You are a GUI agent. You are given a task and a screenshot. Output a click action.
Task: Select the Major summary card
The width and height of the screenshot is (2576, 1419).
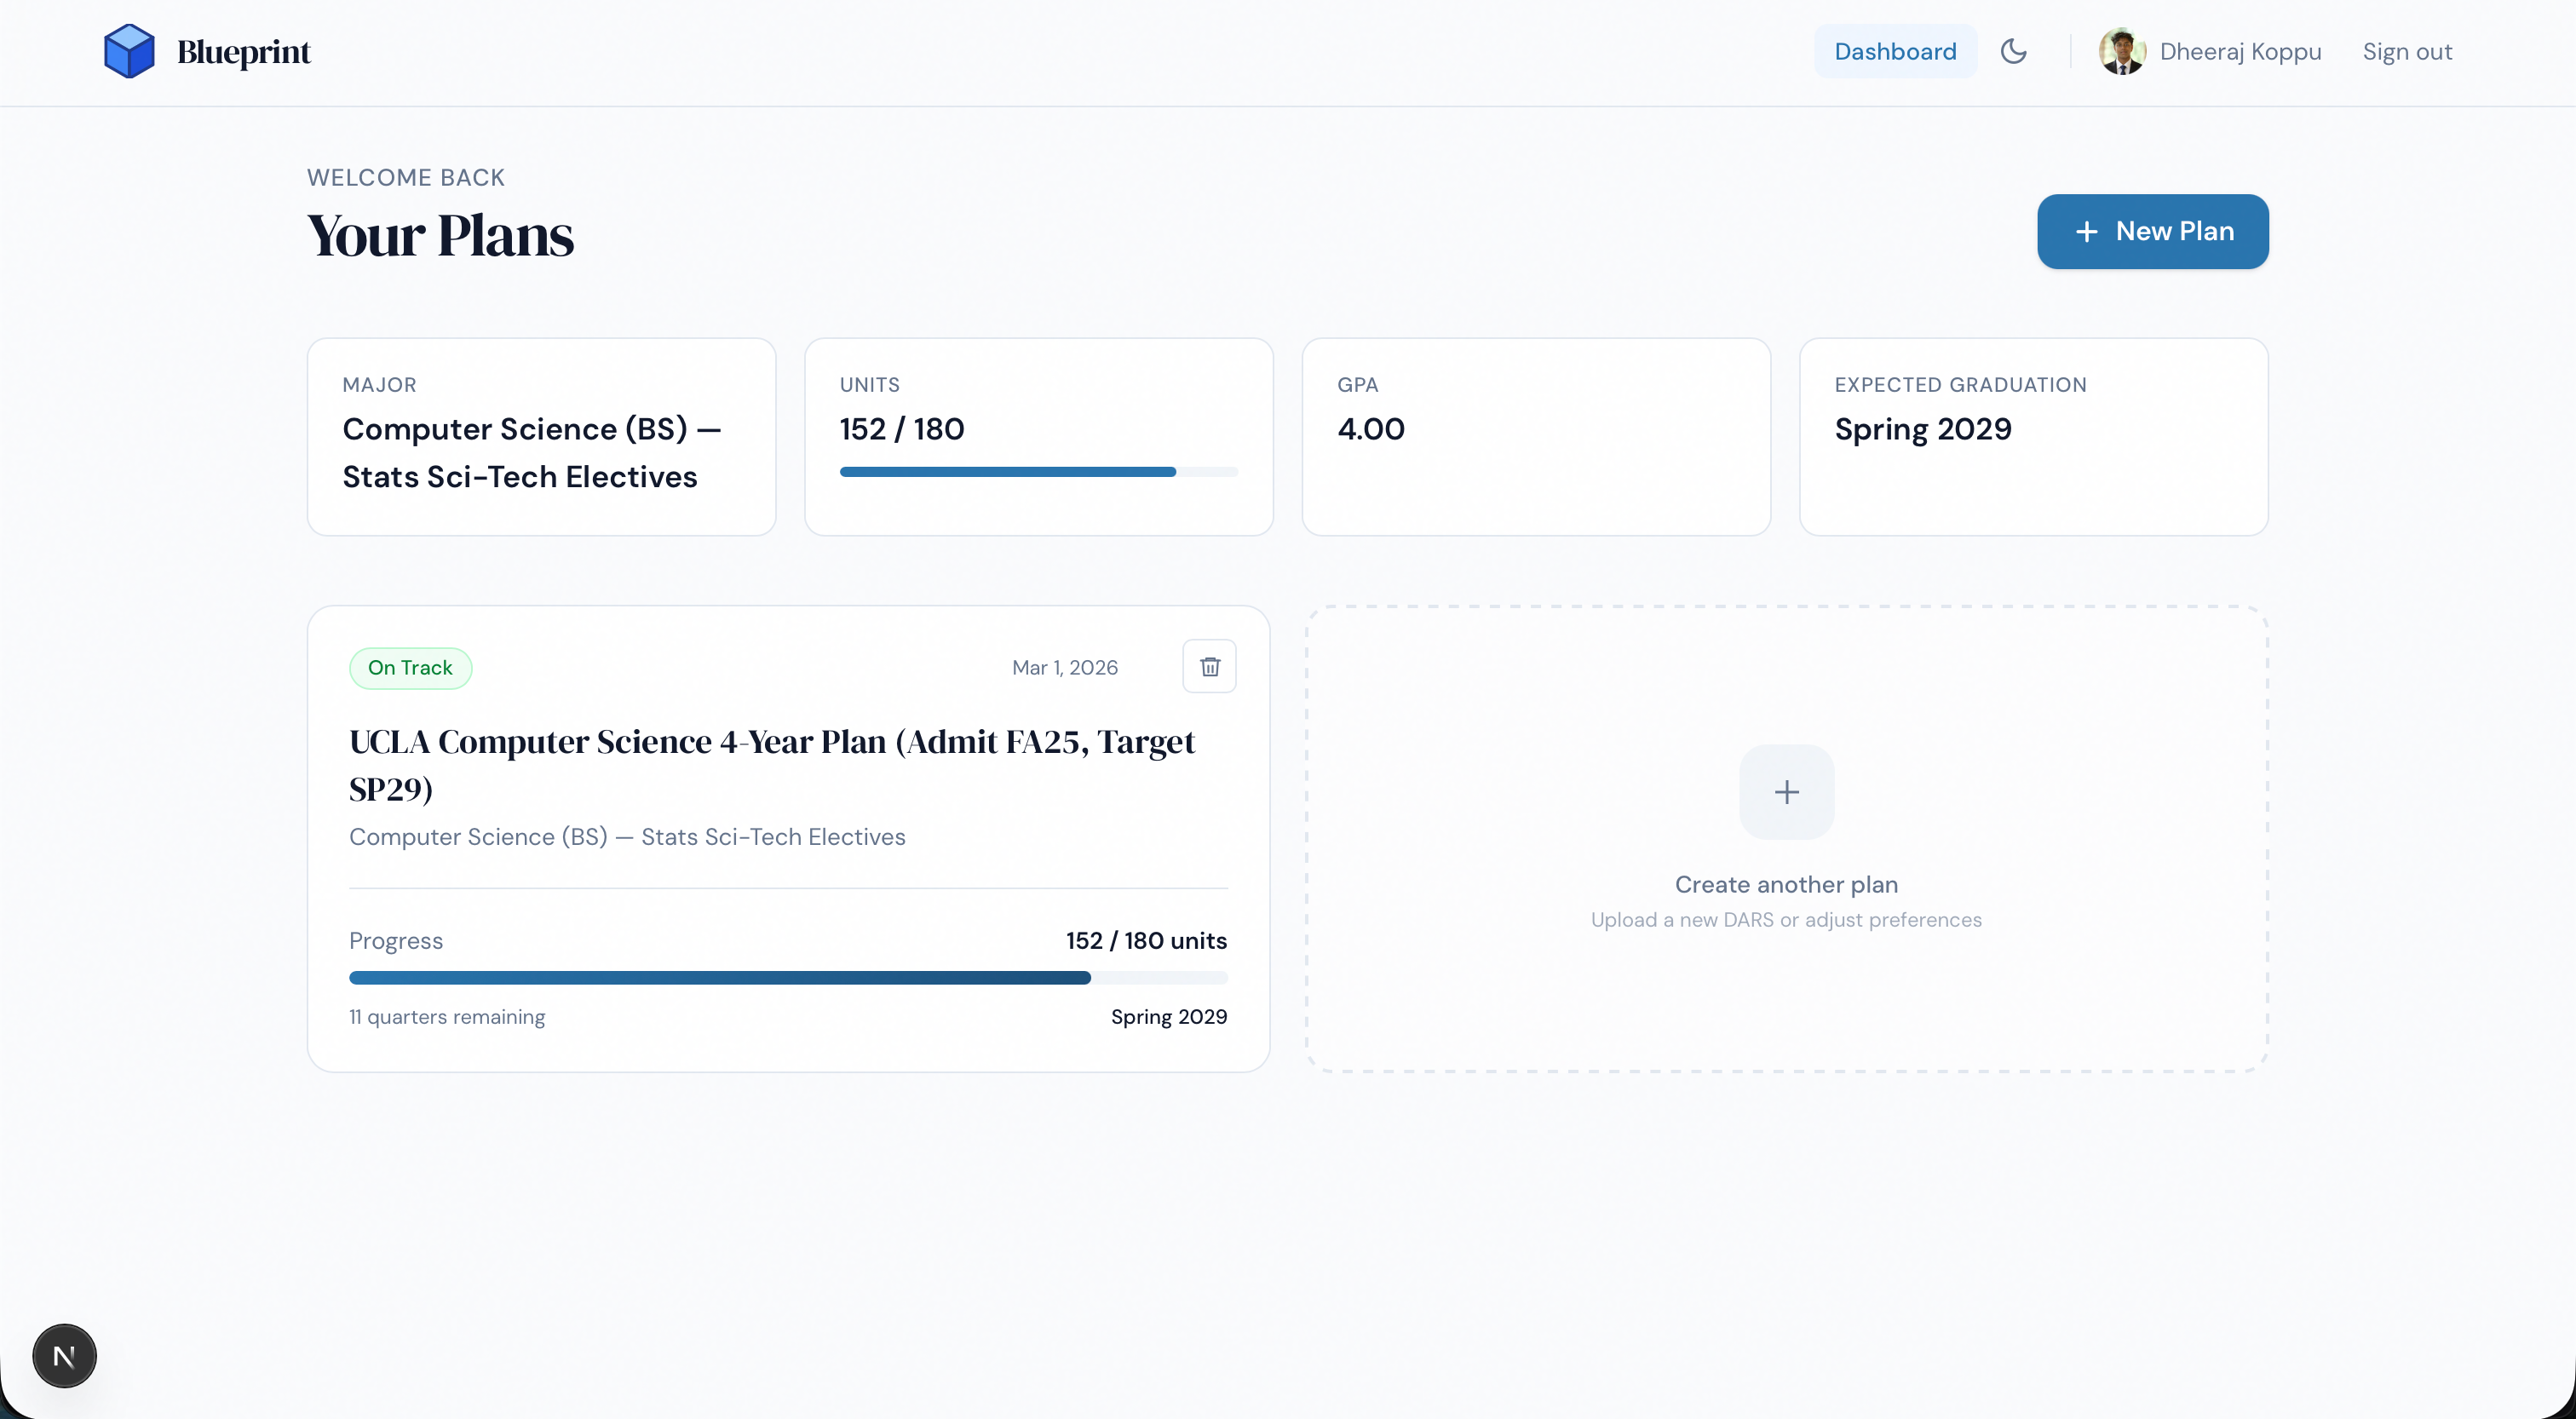coord(541,437)
